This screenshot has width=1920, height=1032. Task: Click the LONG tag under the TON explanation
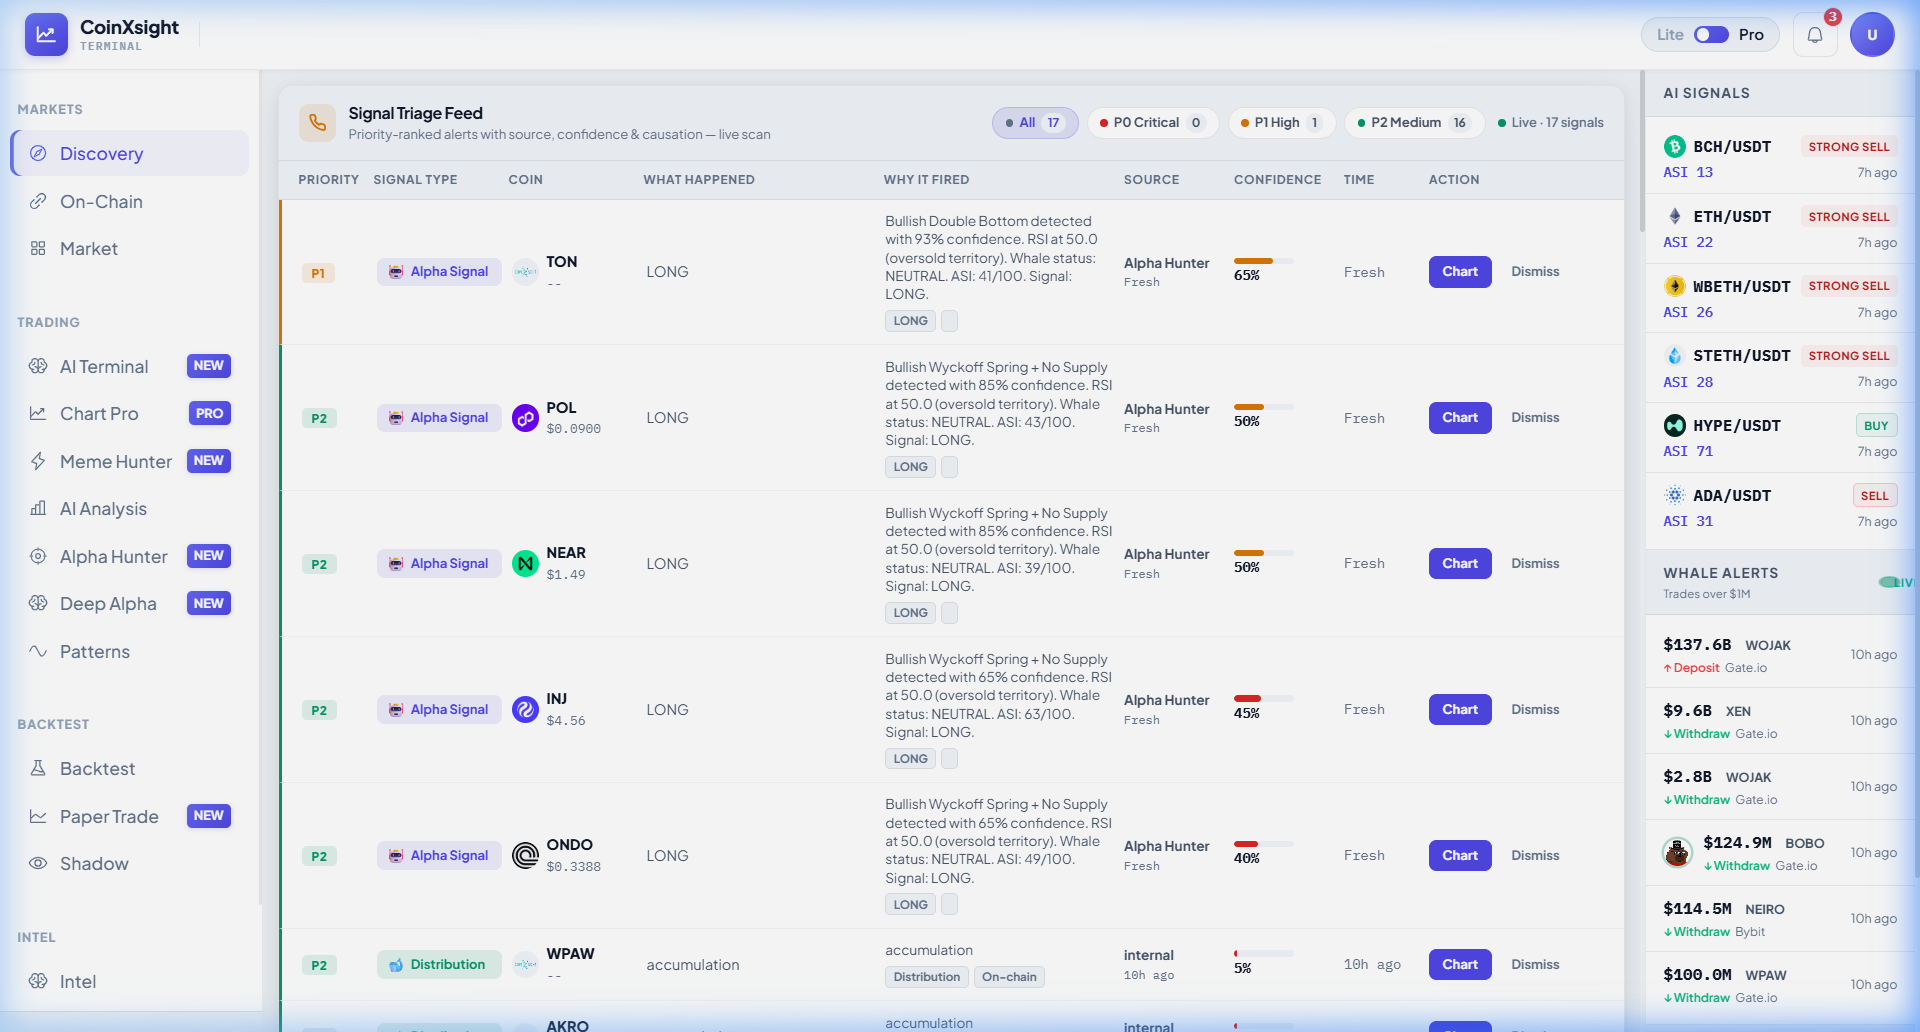tap(910, 321)
